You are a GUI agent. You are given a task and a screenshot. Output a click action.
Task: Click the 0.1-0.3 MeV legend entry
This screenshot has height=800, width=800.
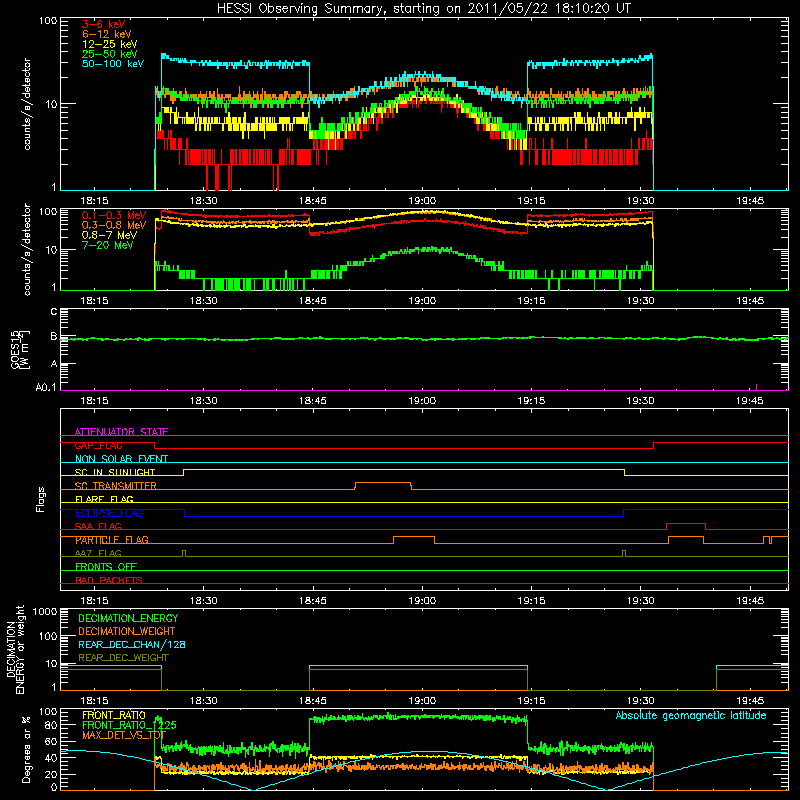point(114,215)
